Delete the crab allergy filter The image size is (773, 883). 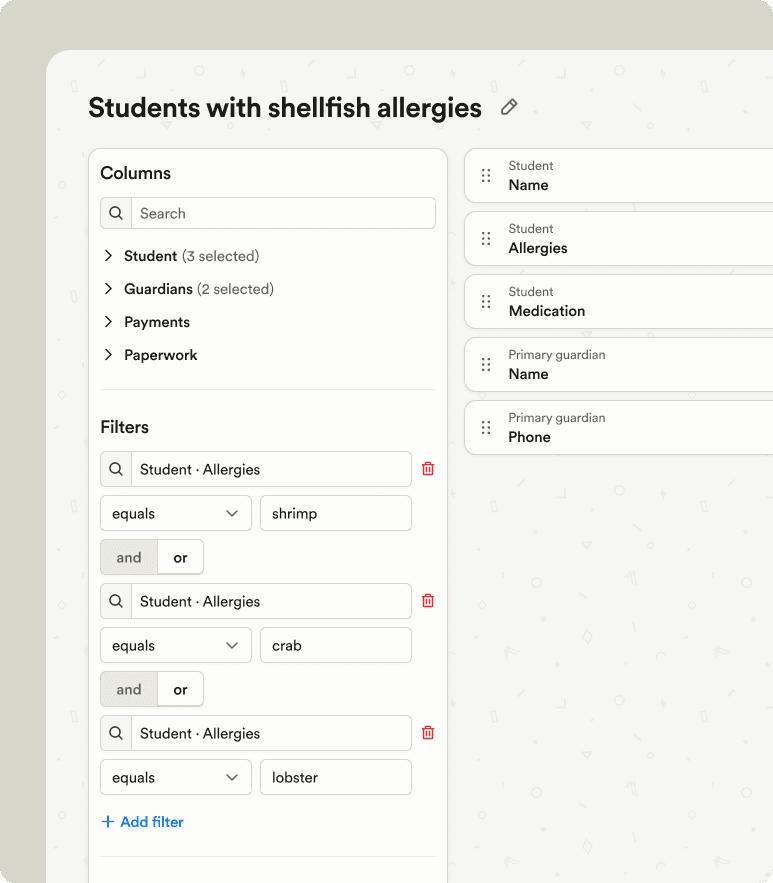pos(428,600)
